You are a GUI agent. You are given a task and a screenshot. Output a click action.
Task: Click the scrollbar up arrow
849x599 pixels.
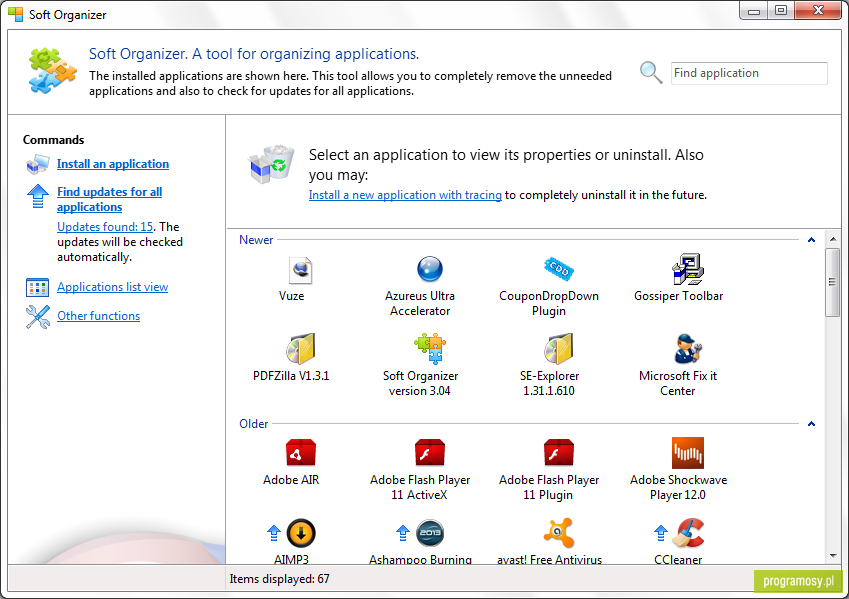click(x=833, y=239)
